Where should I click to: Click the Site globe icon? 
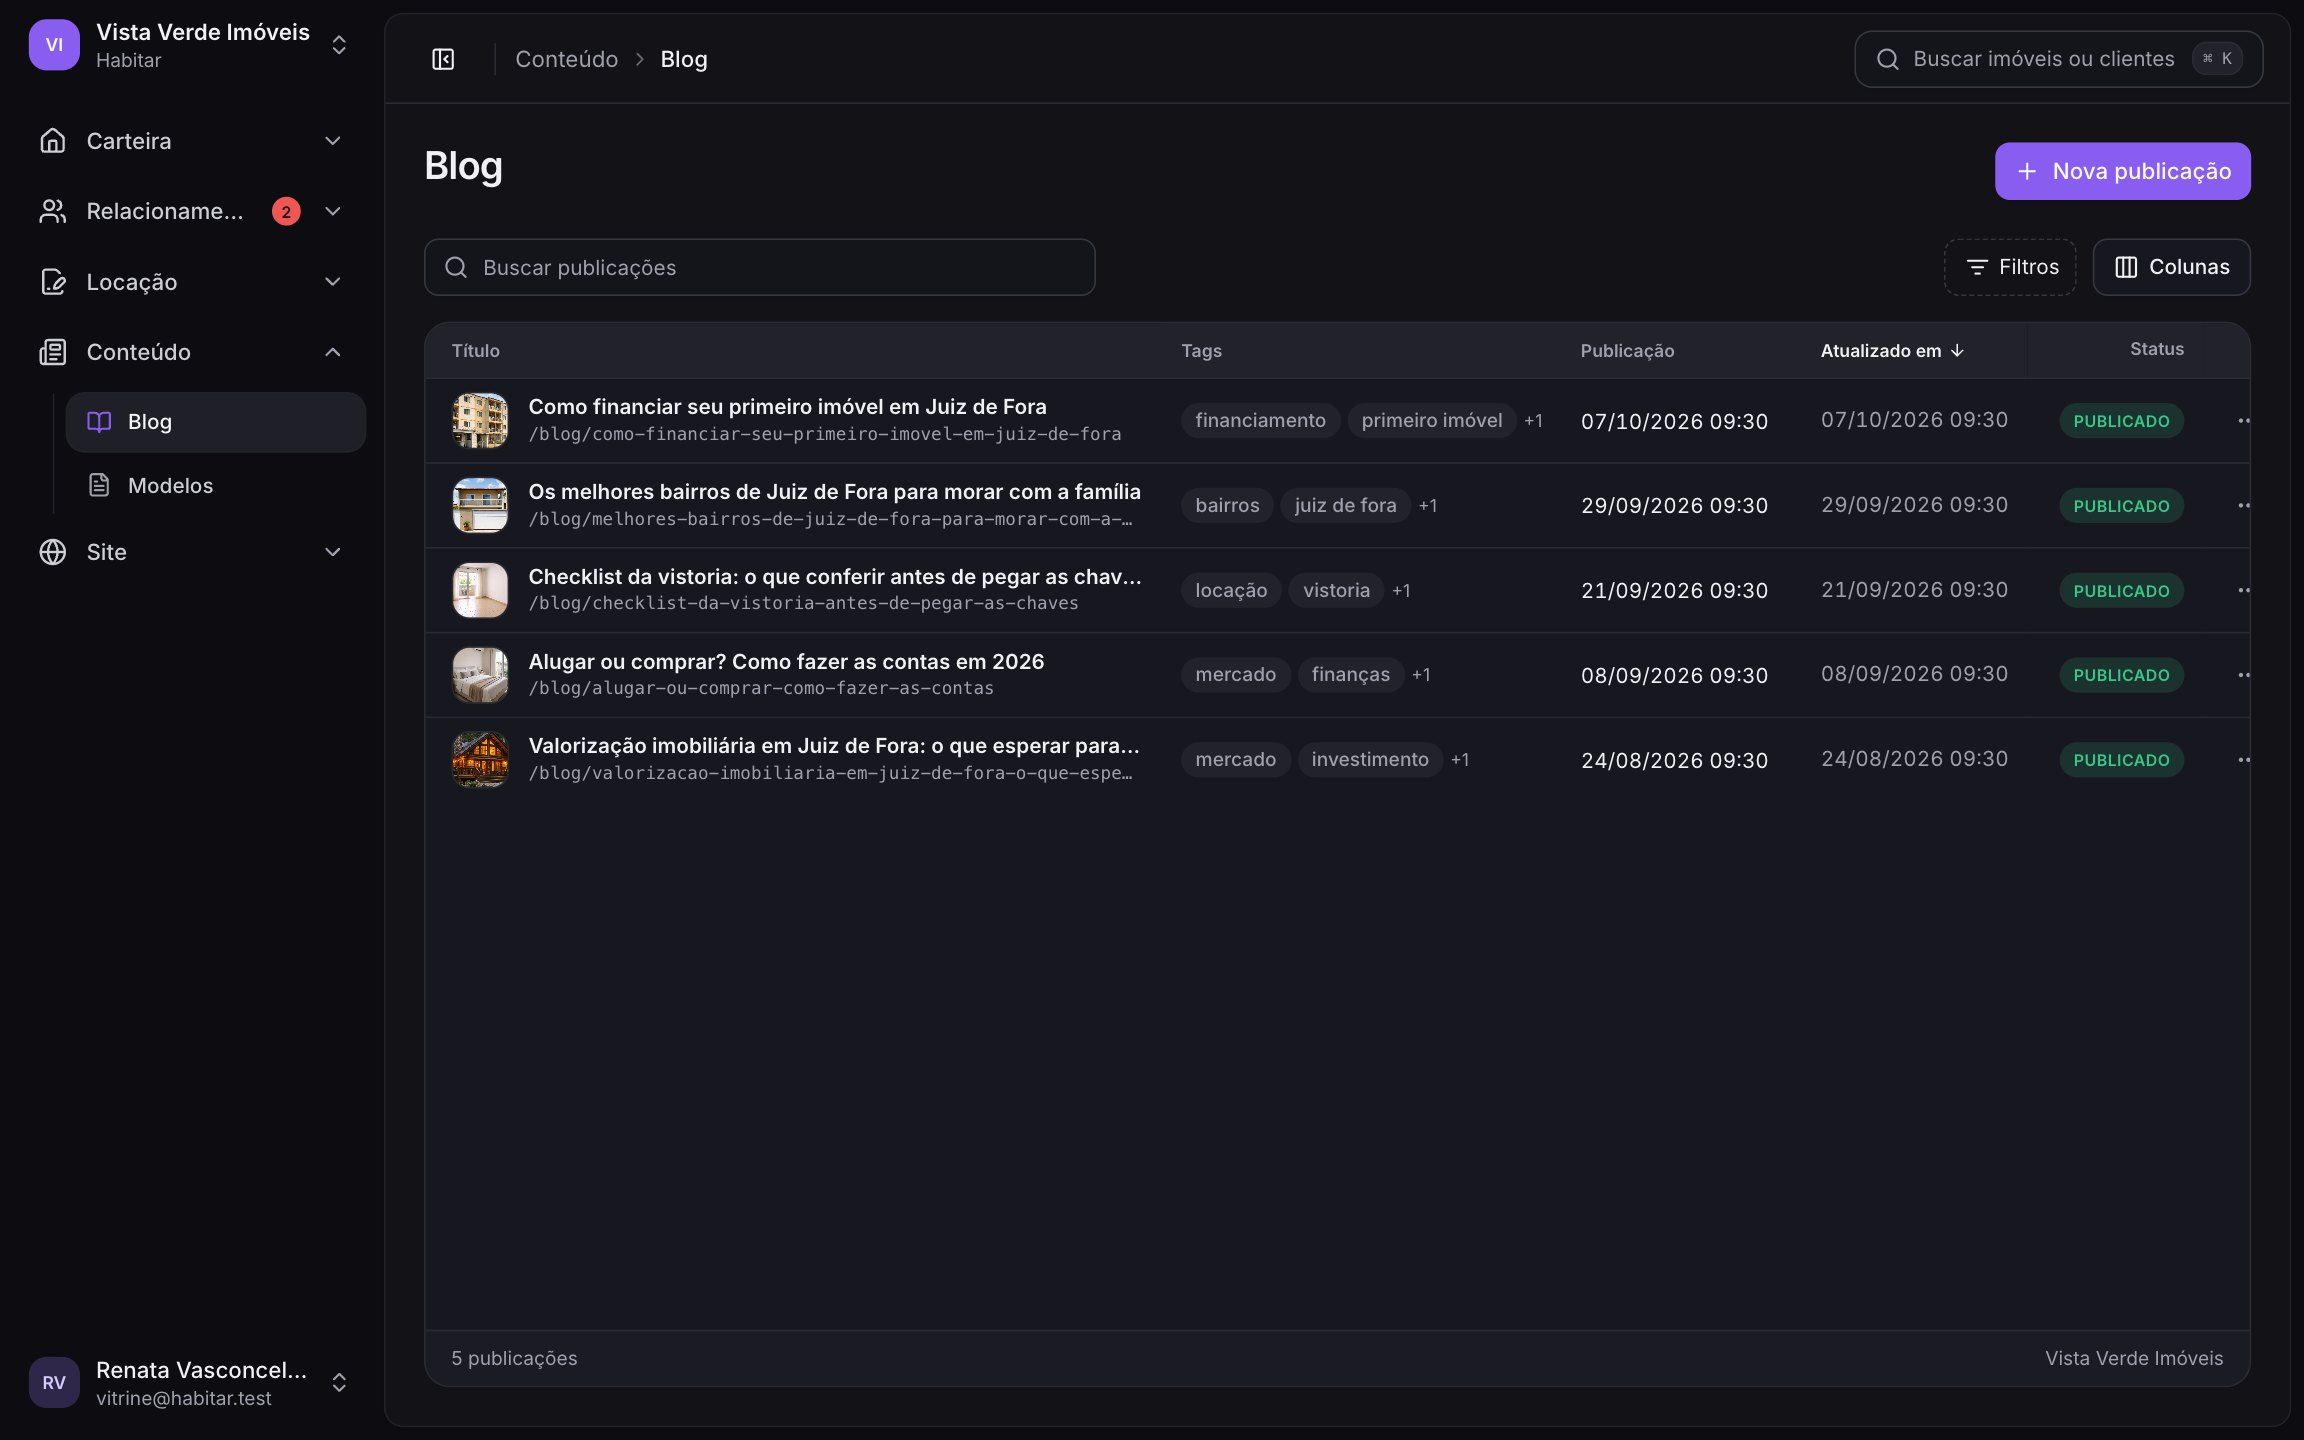click(53, 552)
